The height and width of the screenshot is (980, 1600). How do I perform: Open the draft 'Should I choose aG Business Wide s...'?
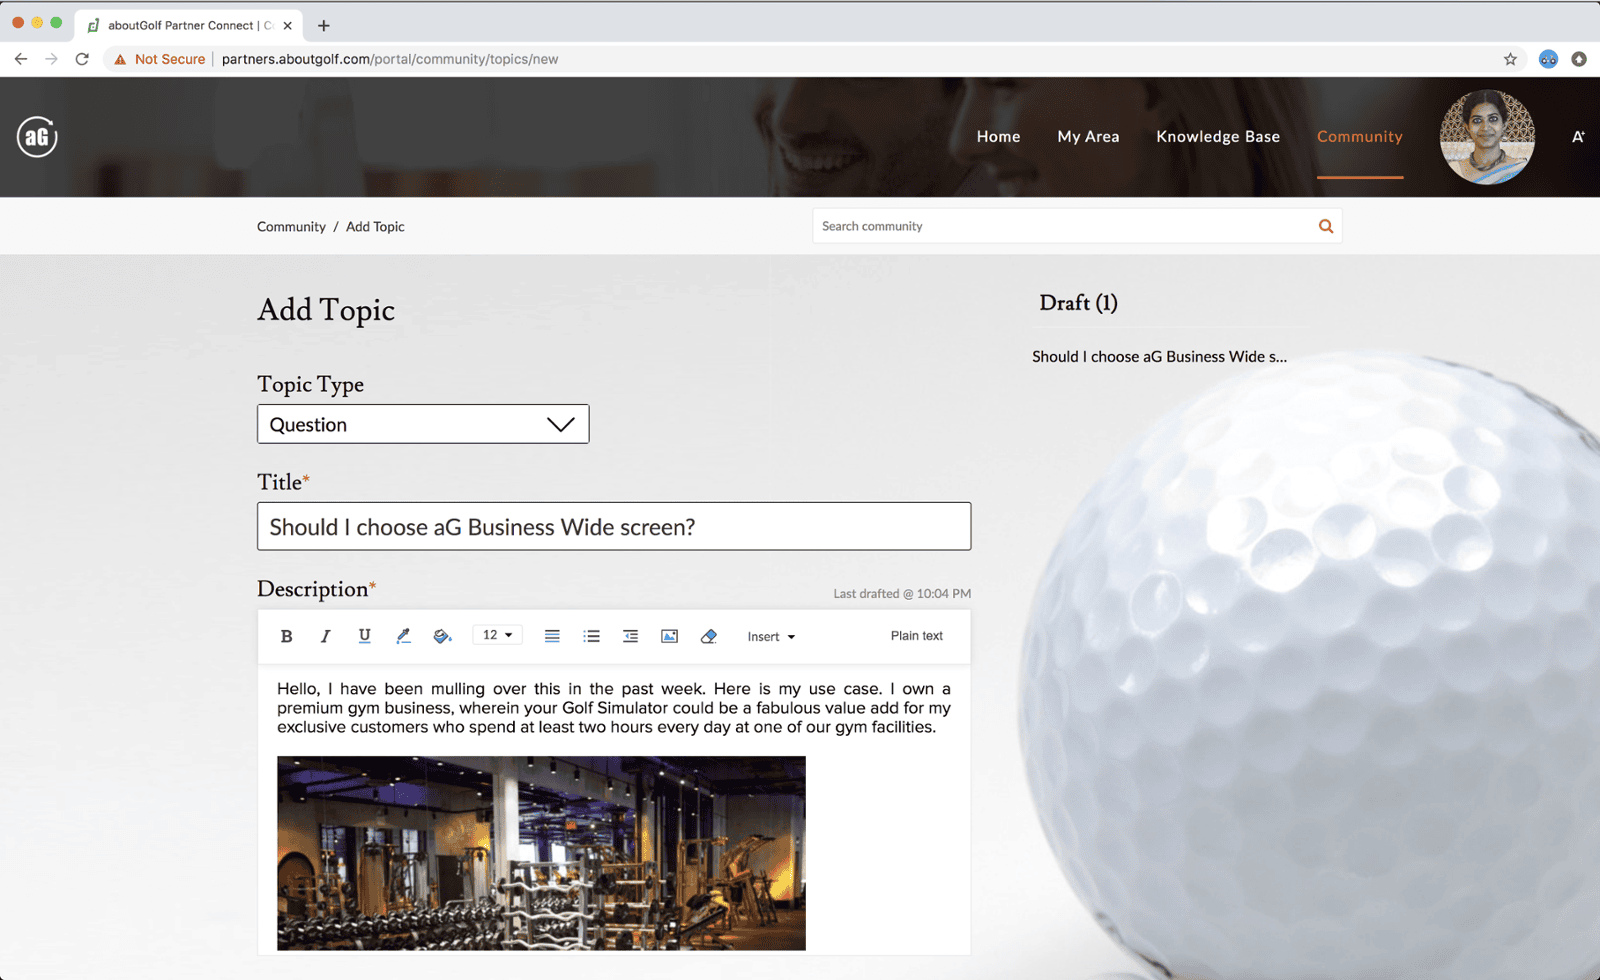[x=1159, y=356]
